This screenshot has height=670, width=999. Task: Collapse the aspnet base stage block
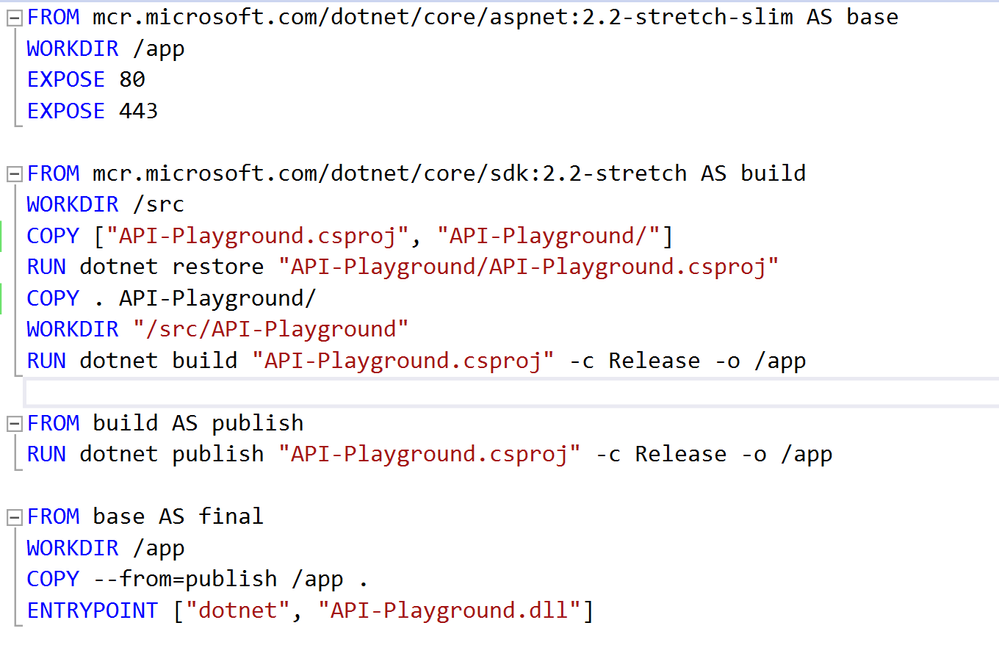(14, 18)
